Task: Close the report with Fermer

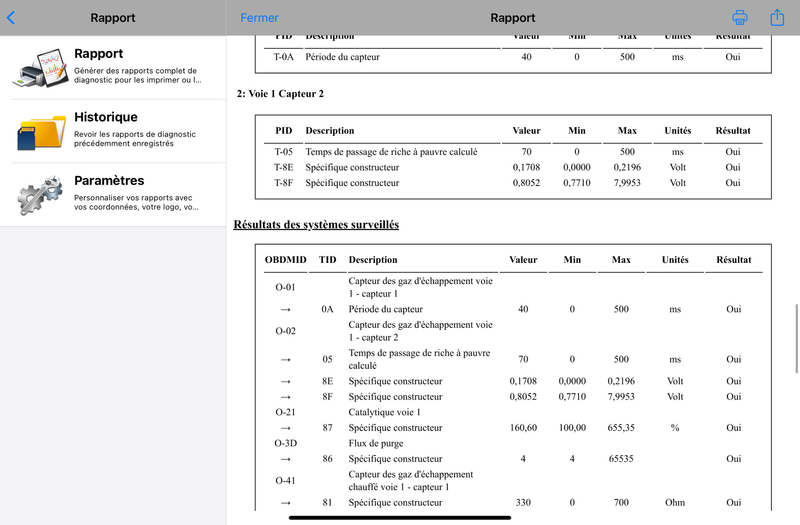Action: pos(259,18)
